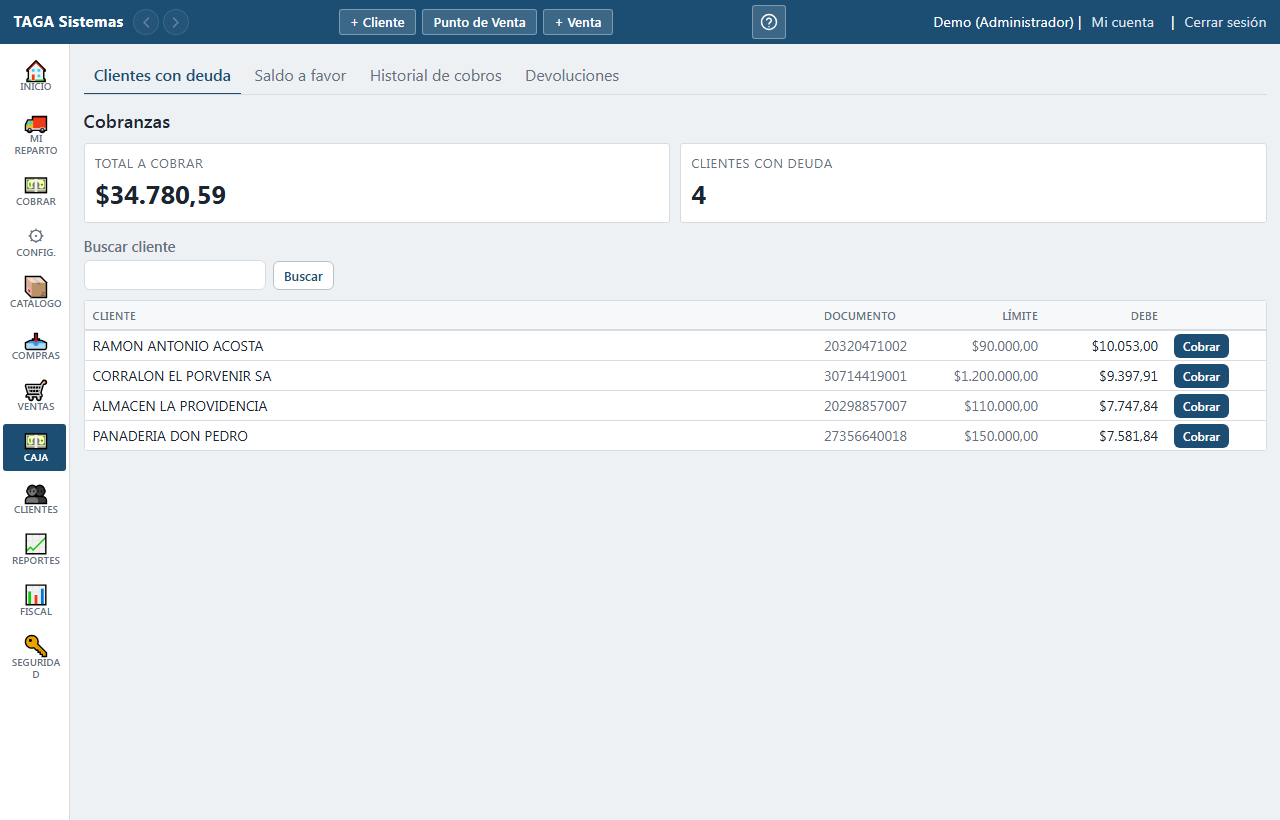Open Punto de Venta button

pos(479,22)
